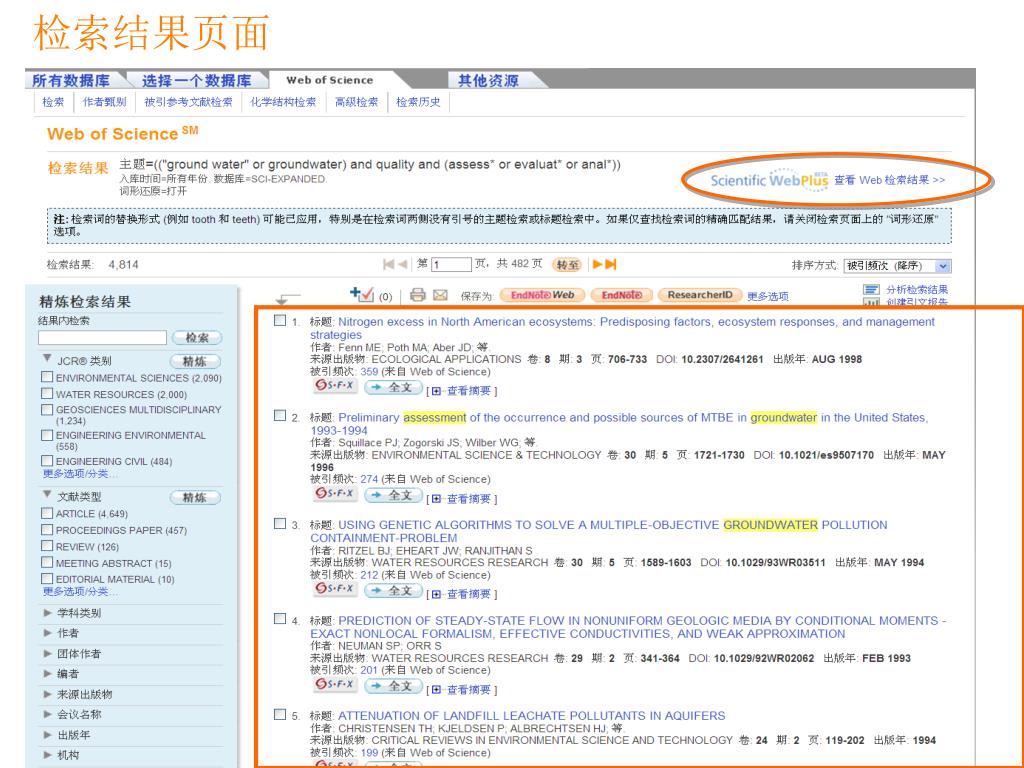Click the S·F·X icon for result 3
The width and height of the screenshot is (1024, 768).
(331, 594)
